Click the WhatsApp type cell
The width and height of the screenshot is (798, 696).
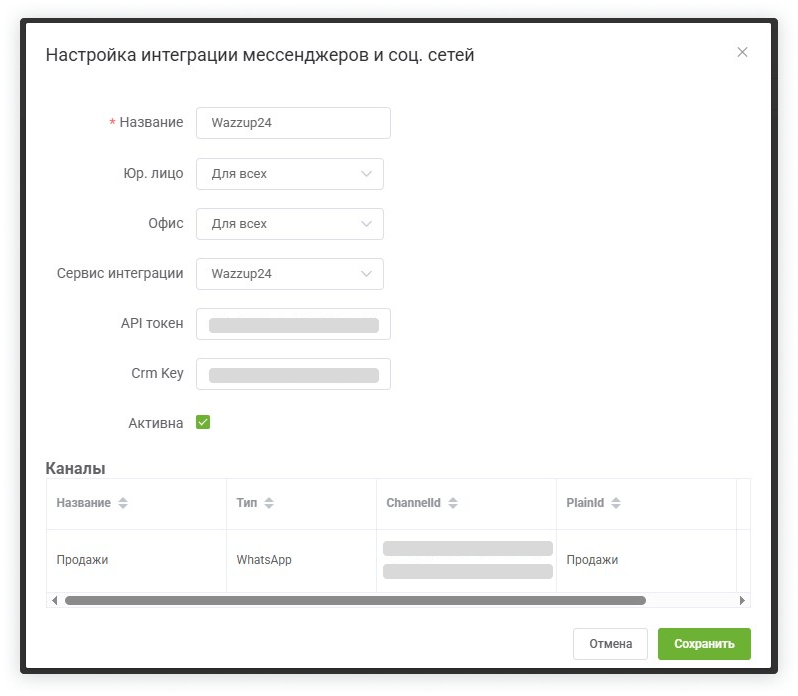tap(264, 560)
